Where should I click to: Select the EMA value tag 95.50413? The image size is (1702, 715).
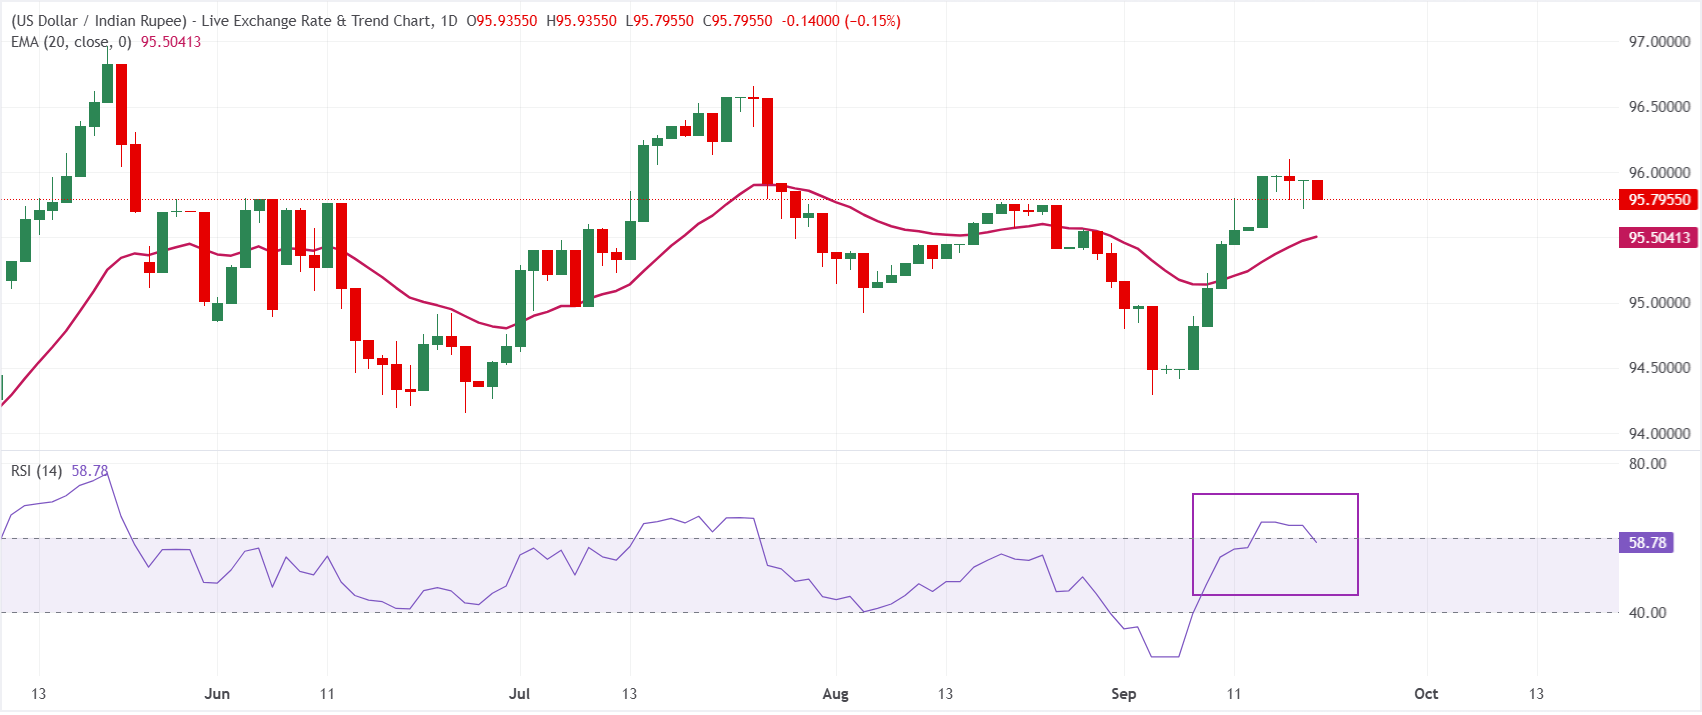point(1658,238)
